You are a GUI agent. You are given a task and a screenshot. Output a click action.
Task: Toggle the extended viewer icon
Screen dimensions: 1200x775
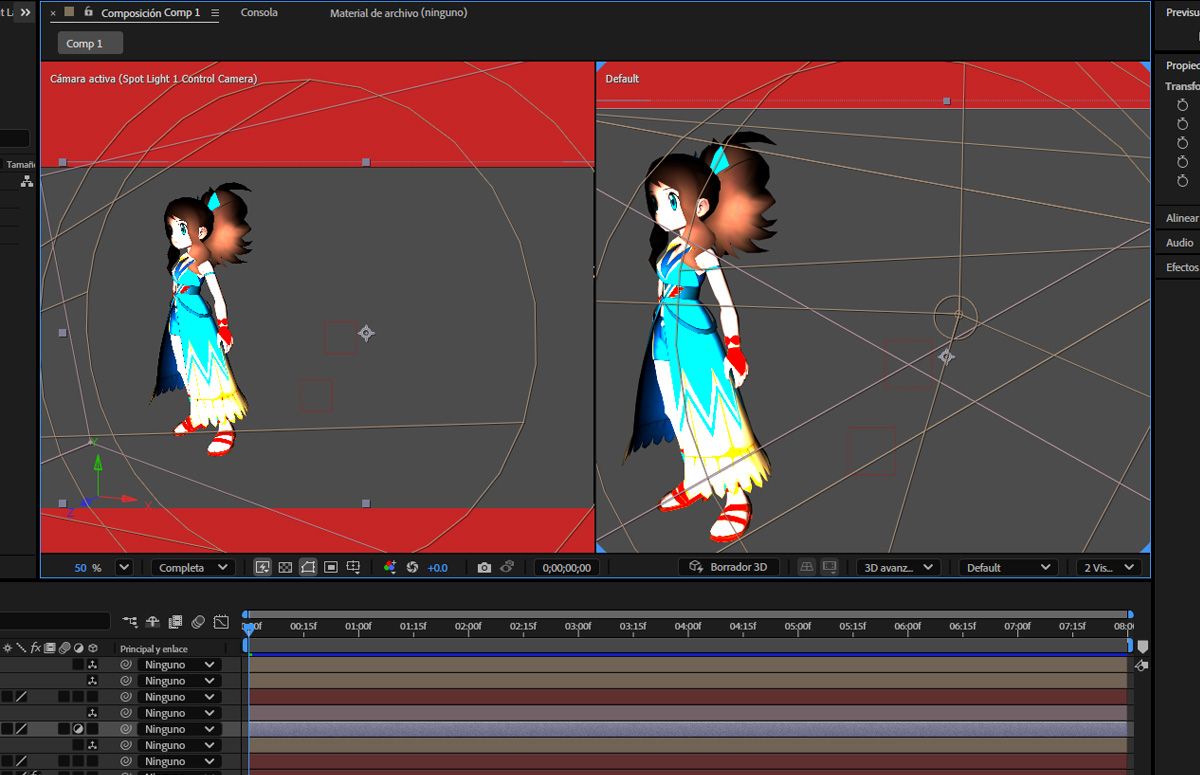(829, 567)
